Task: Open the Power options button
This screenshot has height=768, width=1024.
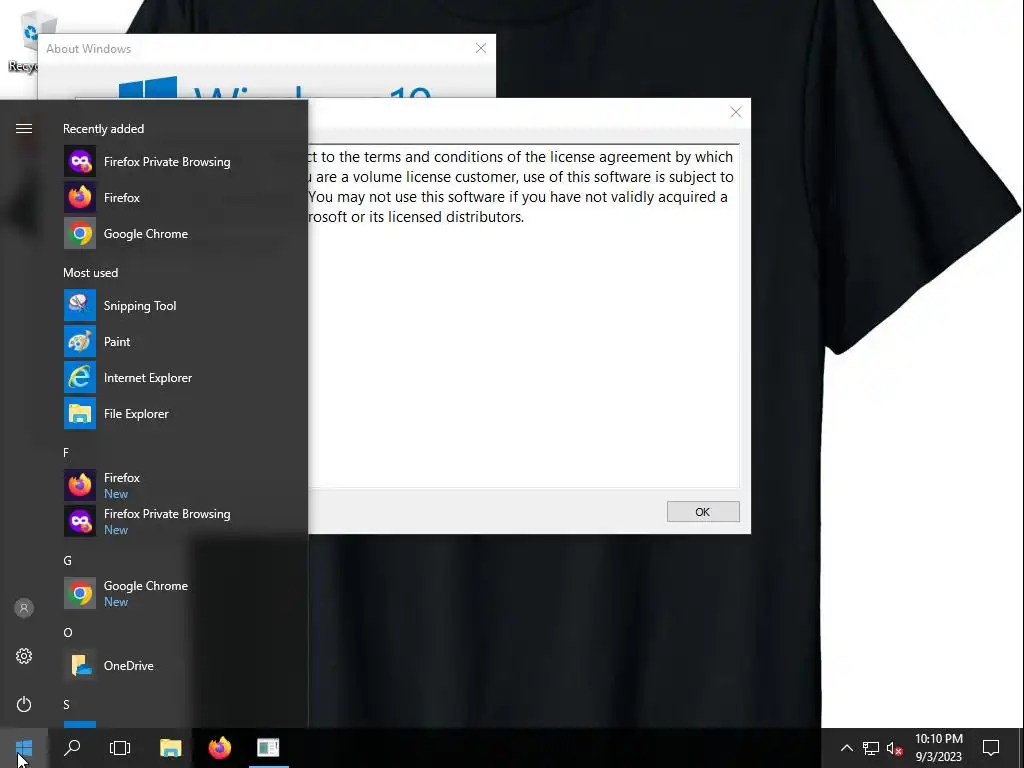Action: [24, 704]
